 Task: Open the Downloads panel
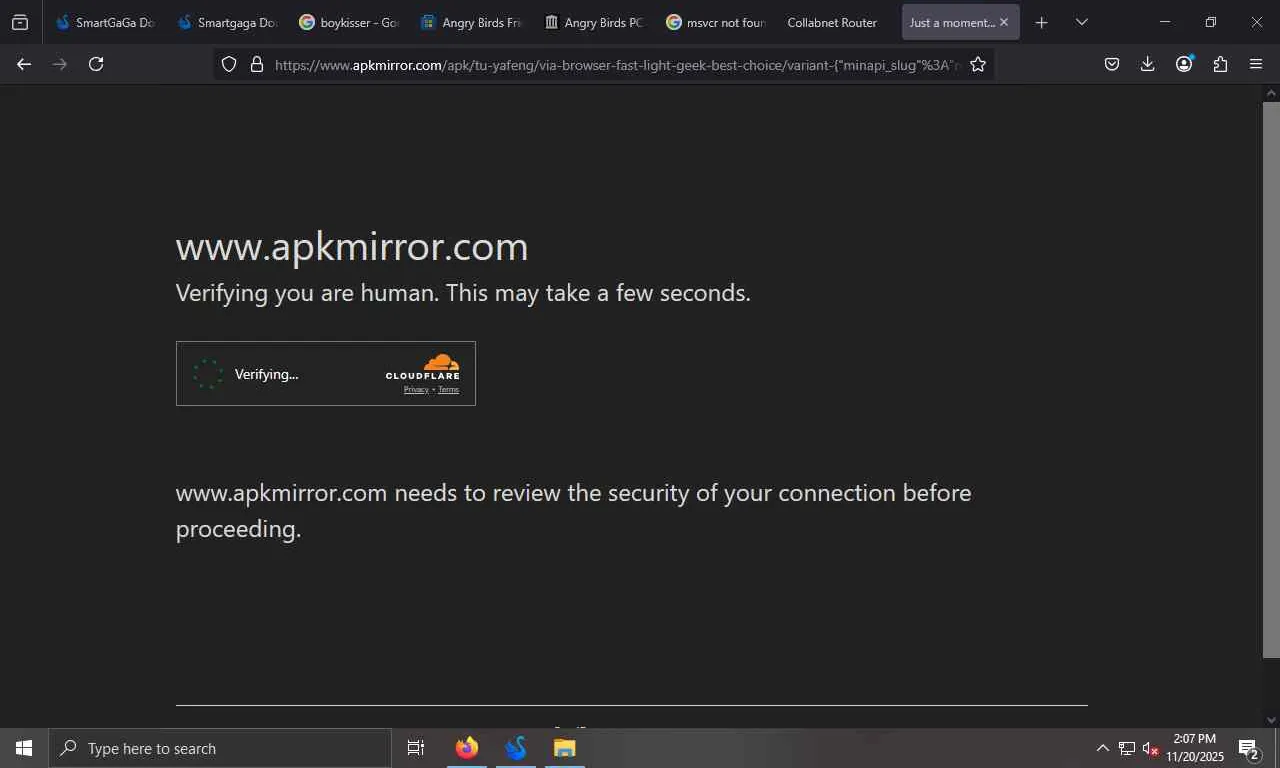tap(1148, 64)
